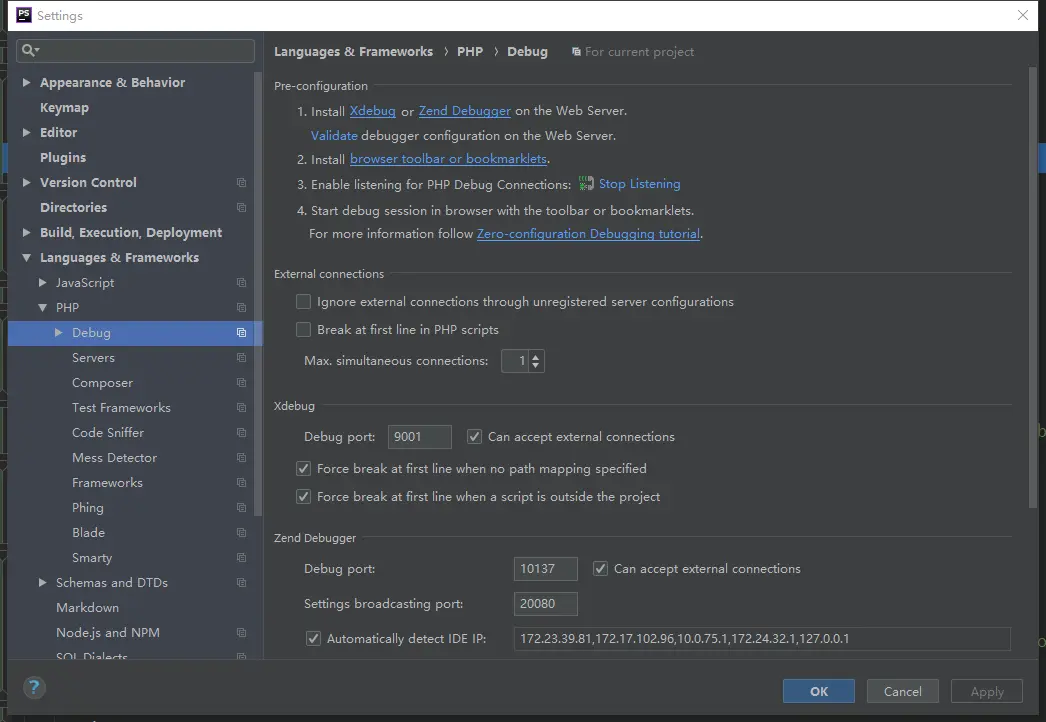Open the help question mark button

(x=34, y=687)
